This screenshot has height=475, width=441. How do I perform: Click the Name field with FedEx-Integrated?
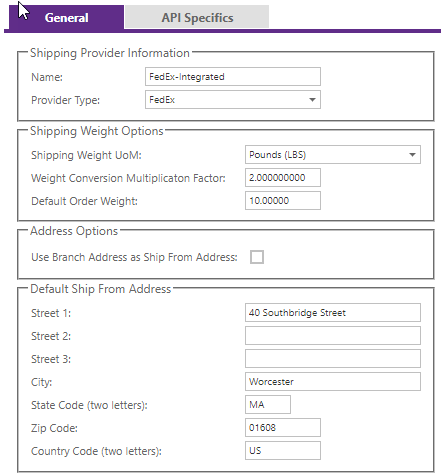tap(233, 77)
